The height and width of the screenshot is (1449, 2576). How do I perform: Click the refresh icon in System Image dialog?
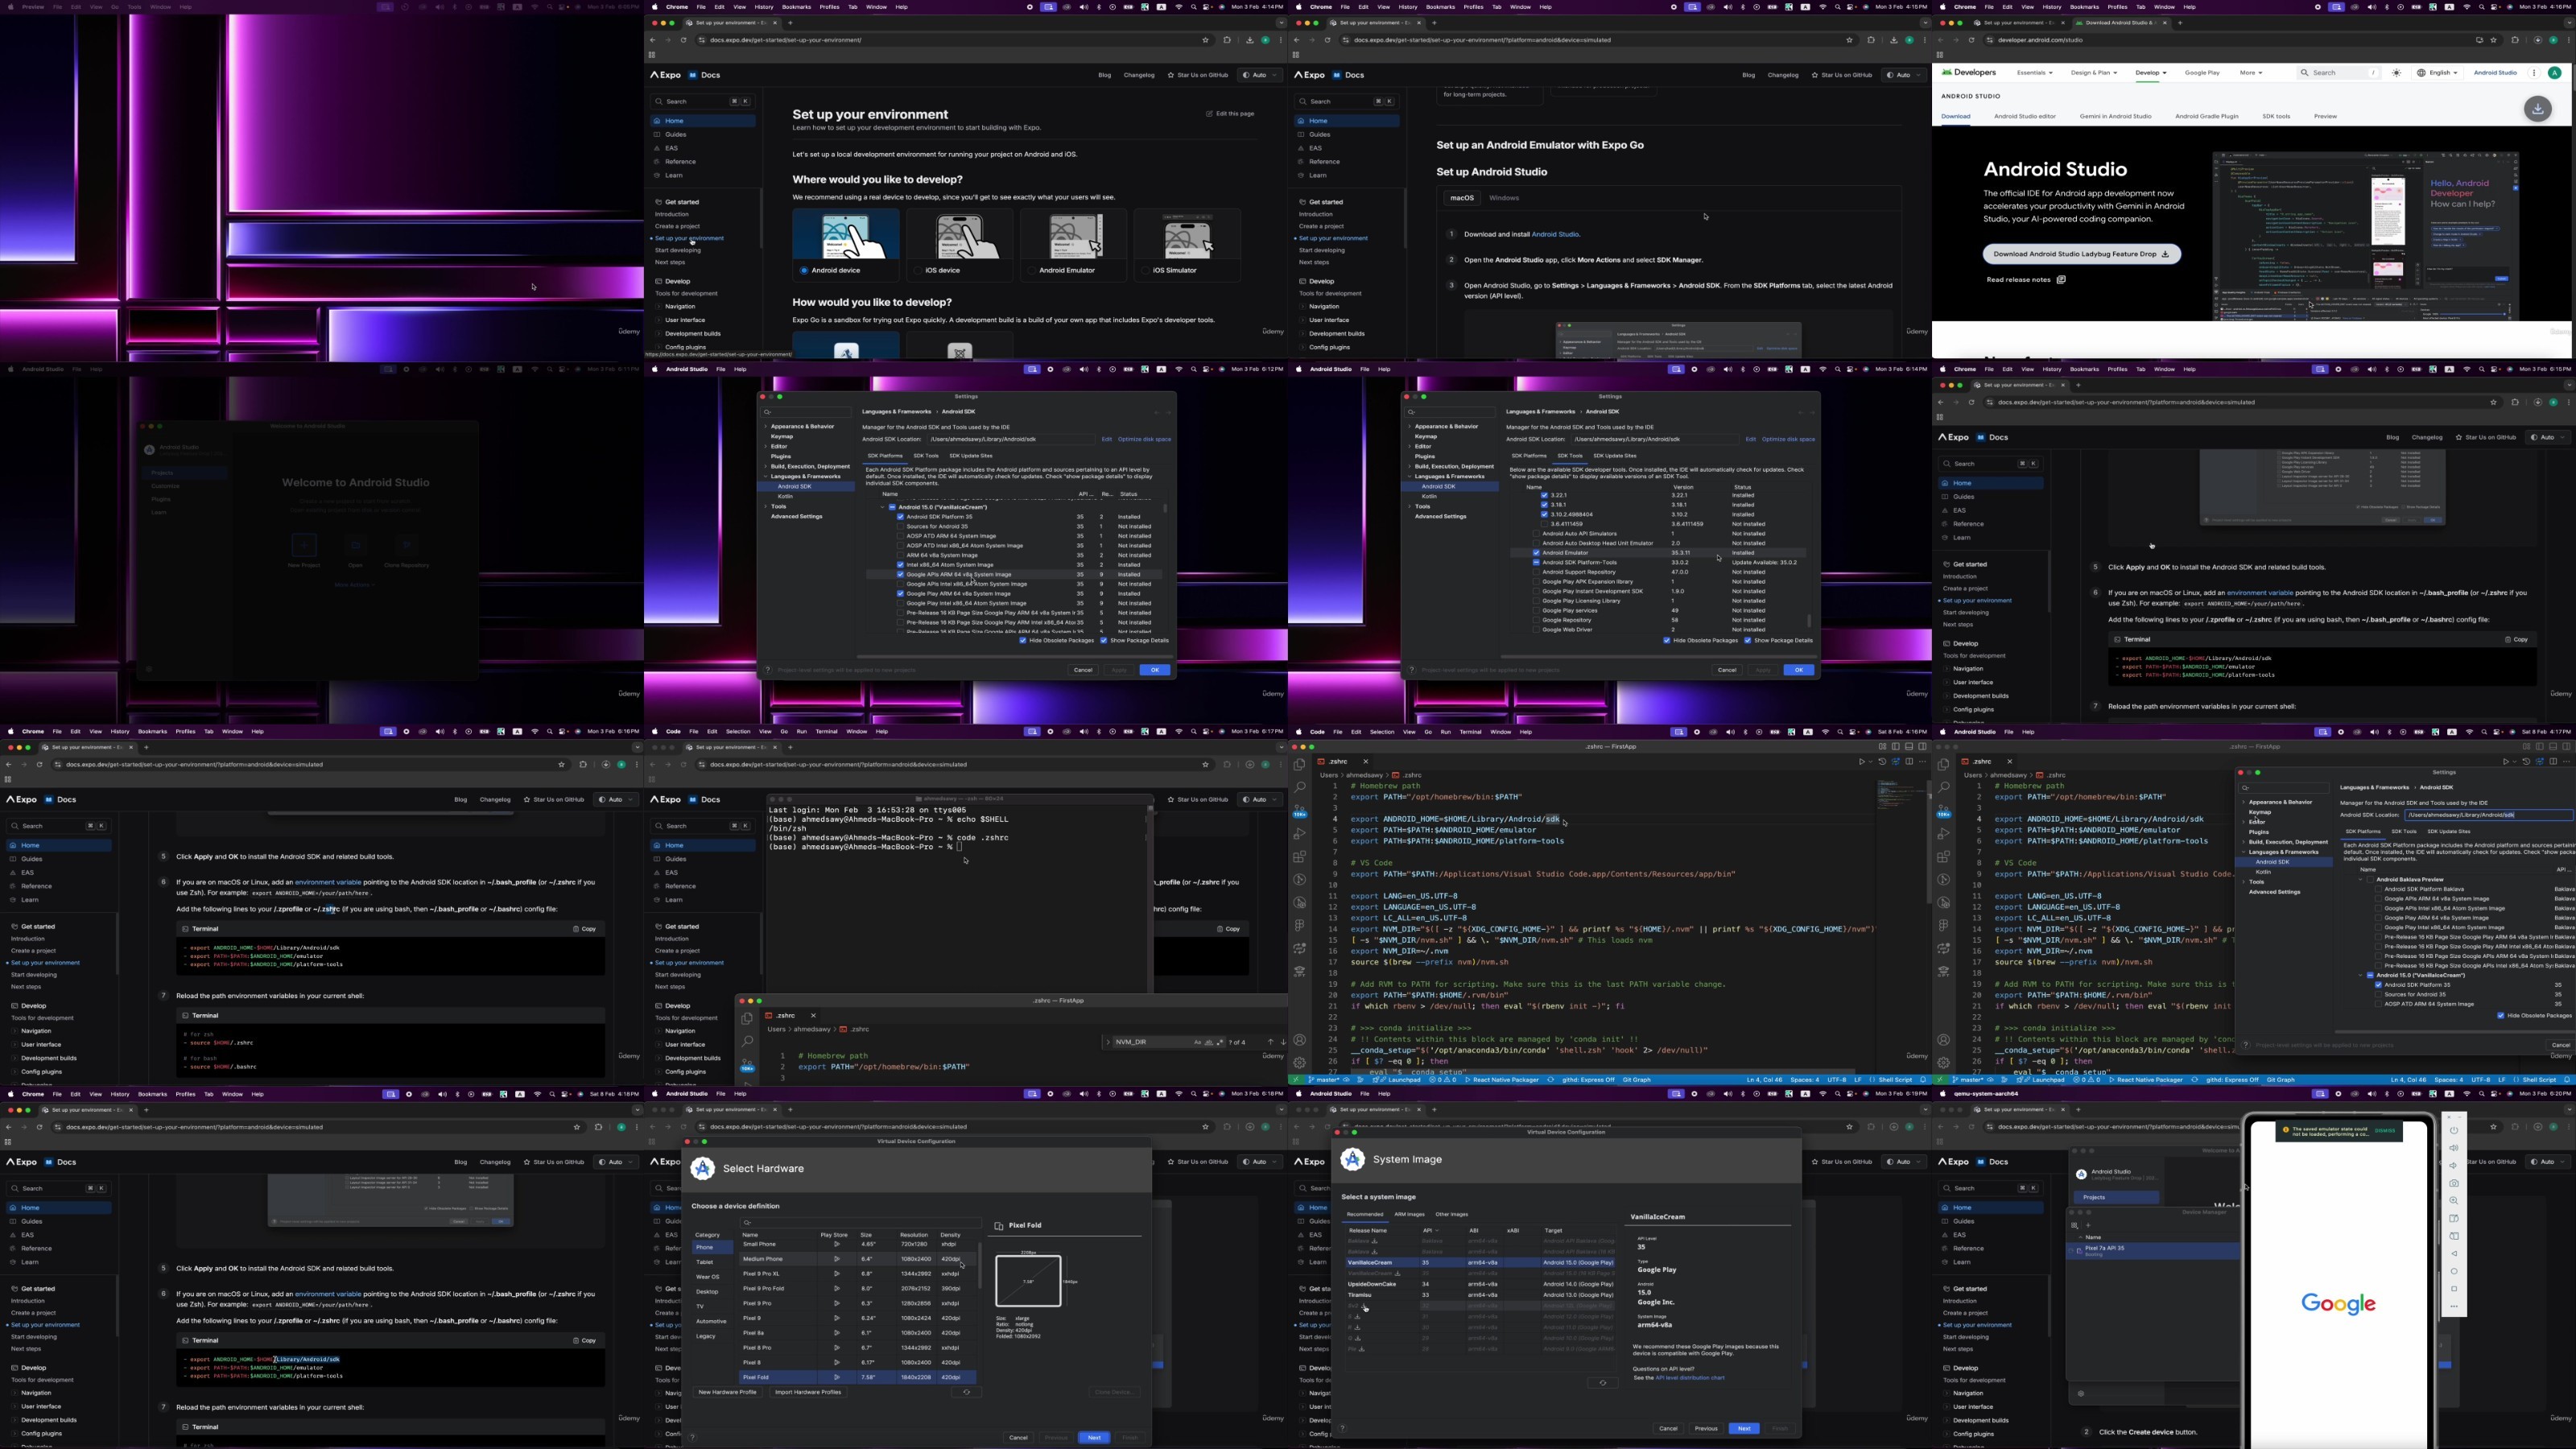(x=1602, y=1384)
